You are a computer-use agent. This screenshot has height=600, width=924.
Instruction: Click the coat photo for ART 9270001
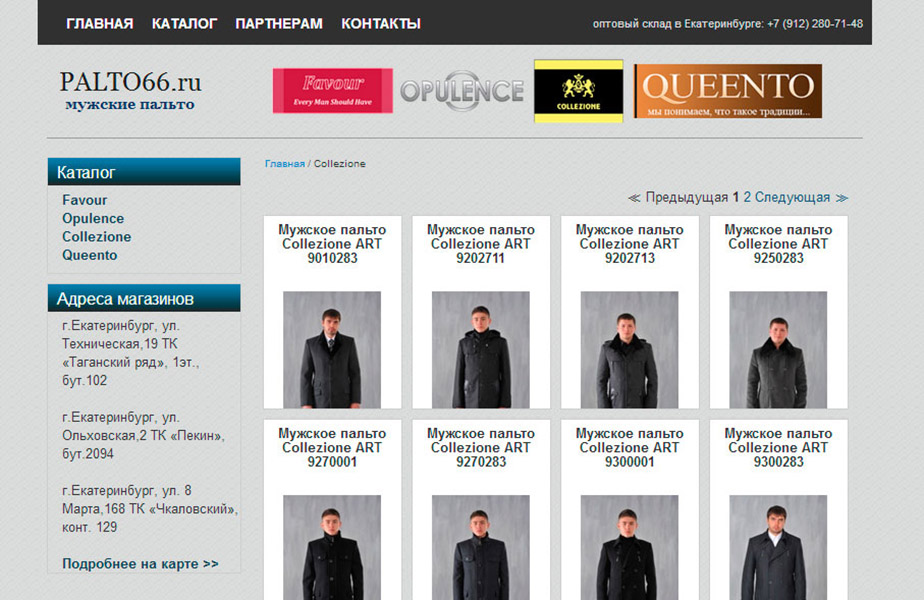(332, 548)
